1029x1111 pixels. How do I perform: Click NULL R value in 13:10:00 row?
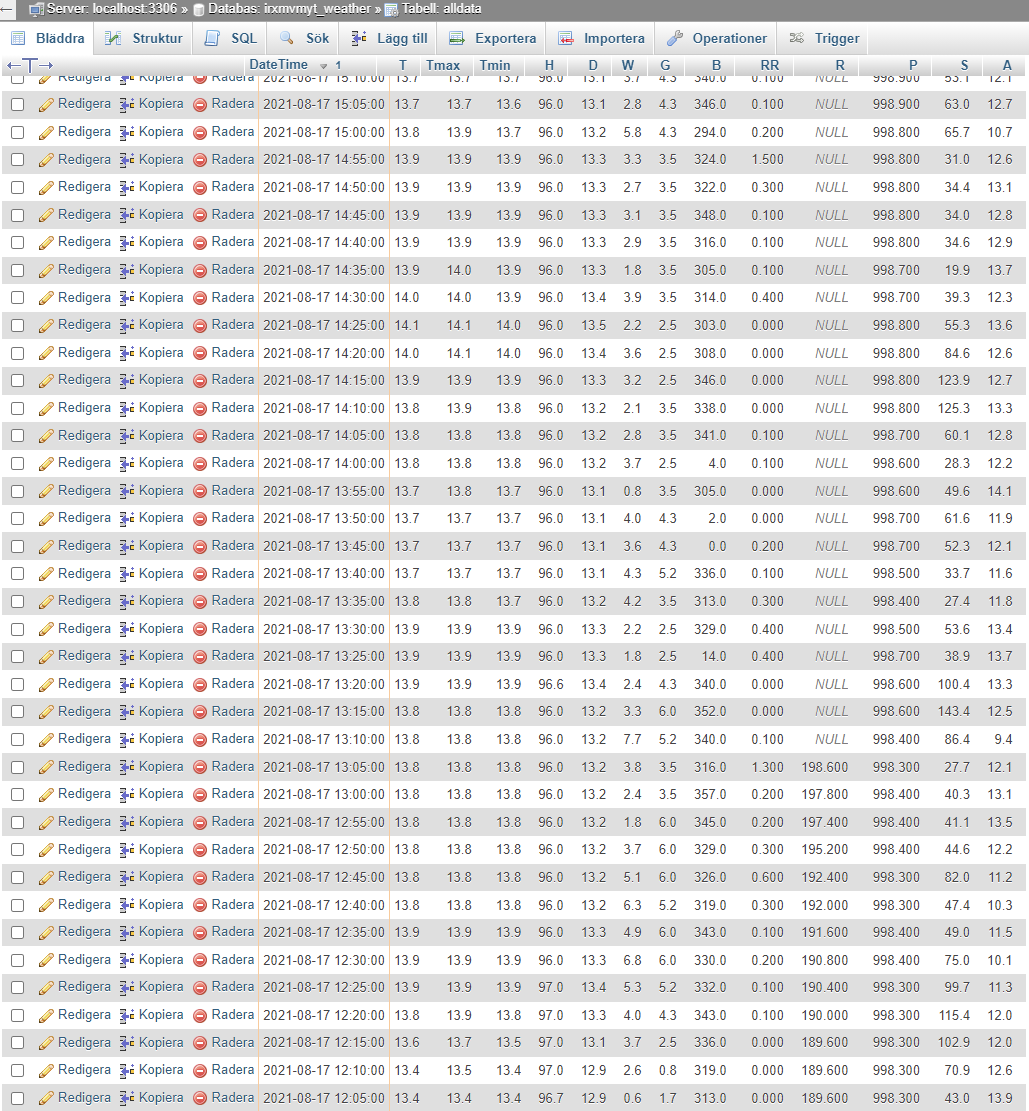[x=831, y=739]
